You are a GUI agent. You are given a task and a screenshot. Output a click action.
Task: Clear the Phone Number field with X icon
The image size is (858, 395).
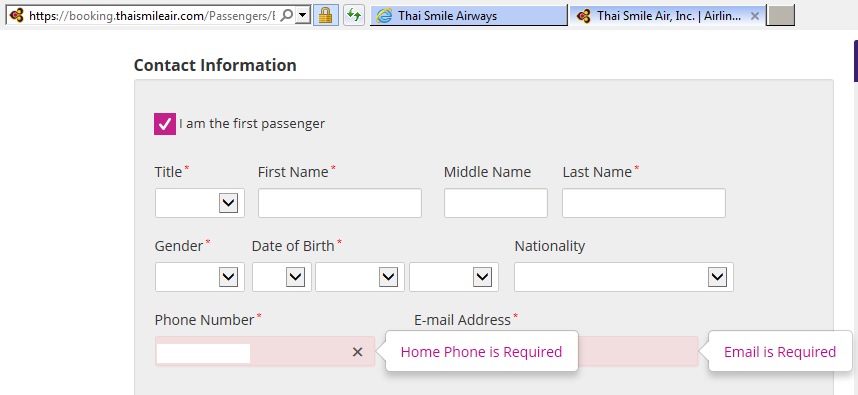[x=357, y=352]
